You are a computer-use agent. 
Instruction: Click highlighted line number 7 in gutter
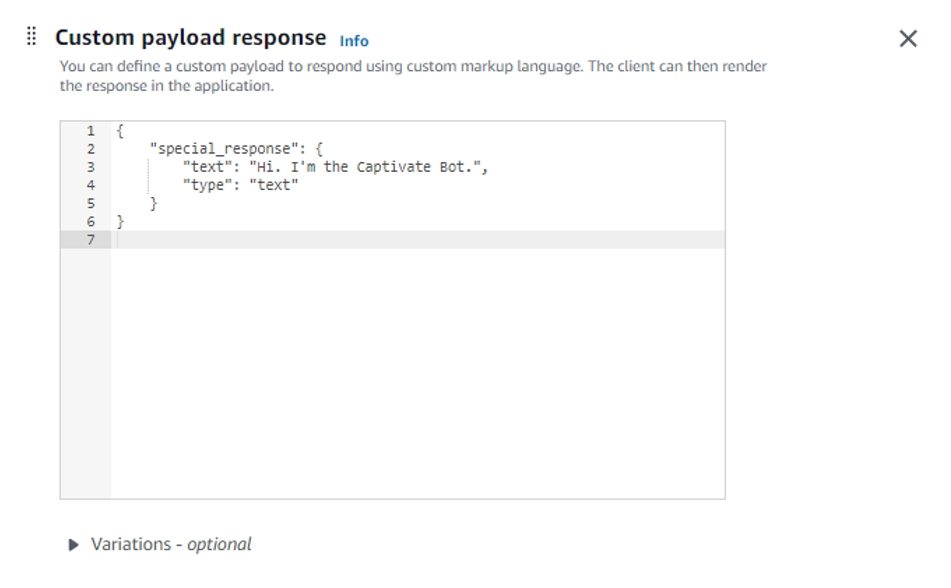(90, 239)
